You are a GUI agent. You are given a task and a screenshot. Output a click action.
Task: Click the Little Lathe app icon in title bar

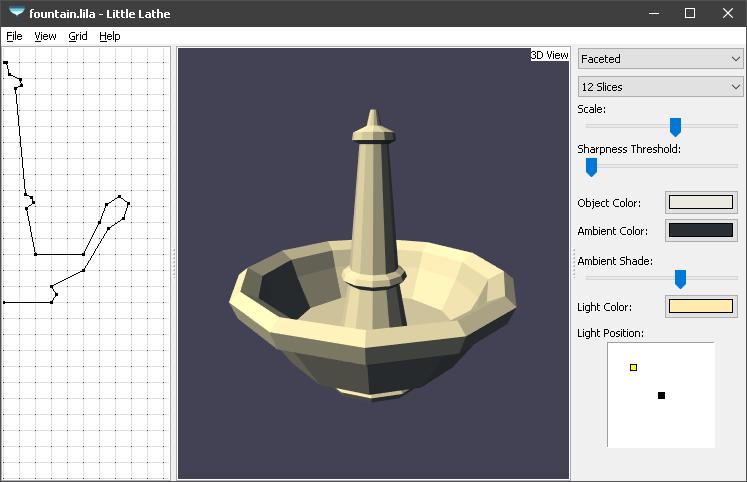tap(16, 13)
